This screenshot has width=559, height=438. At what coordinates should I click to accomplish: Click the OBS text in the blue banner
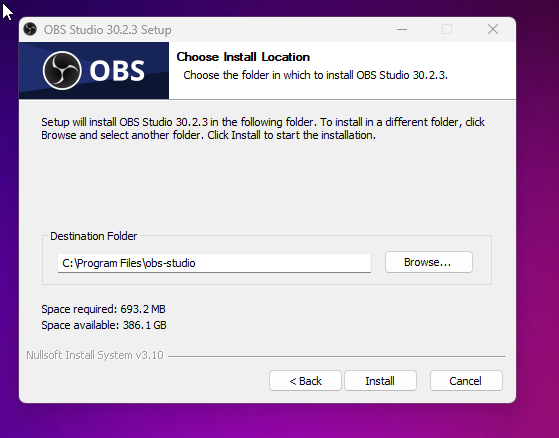[x=117, y=71]
